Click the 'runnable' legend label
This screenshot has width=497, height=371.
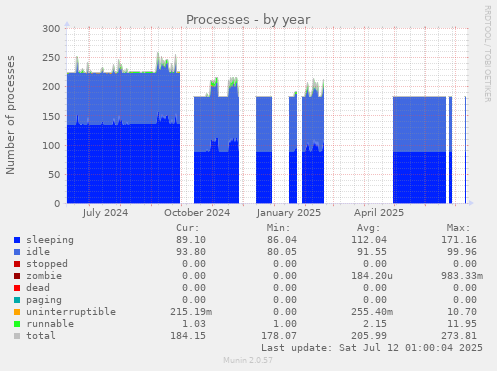click(x=50, y=324)
